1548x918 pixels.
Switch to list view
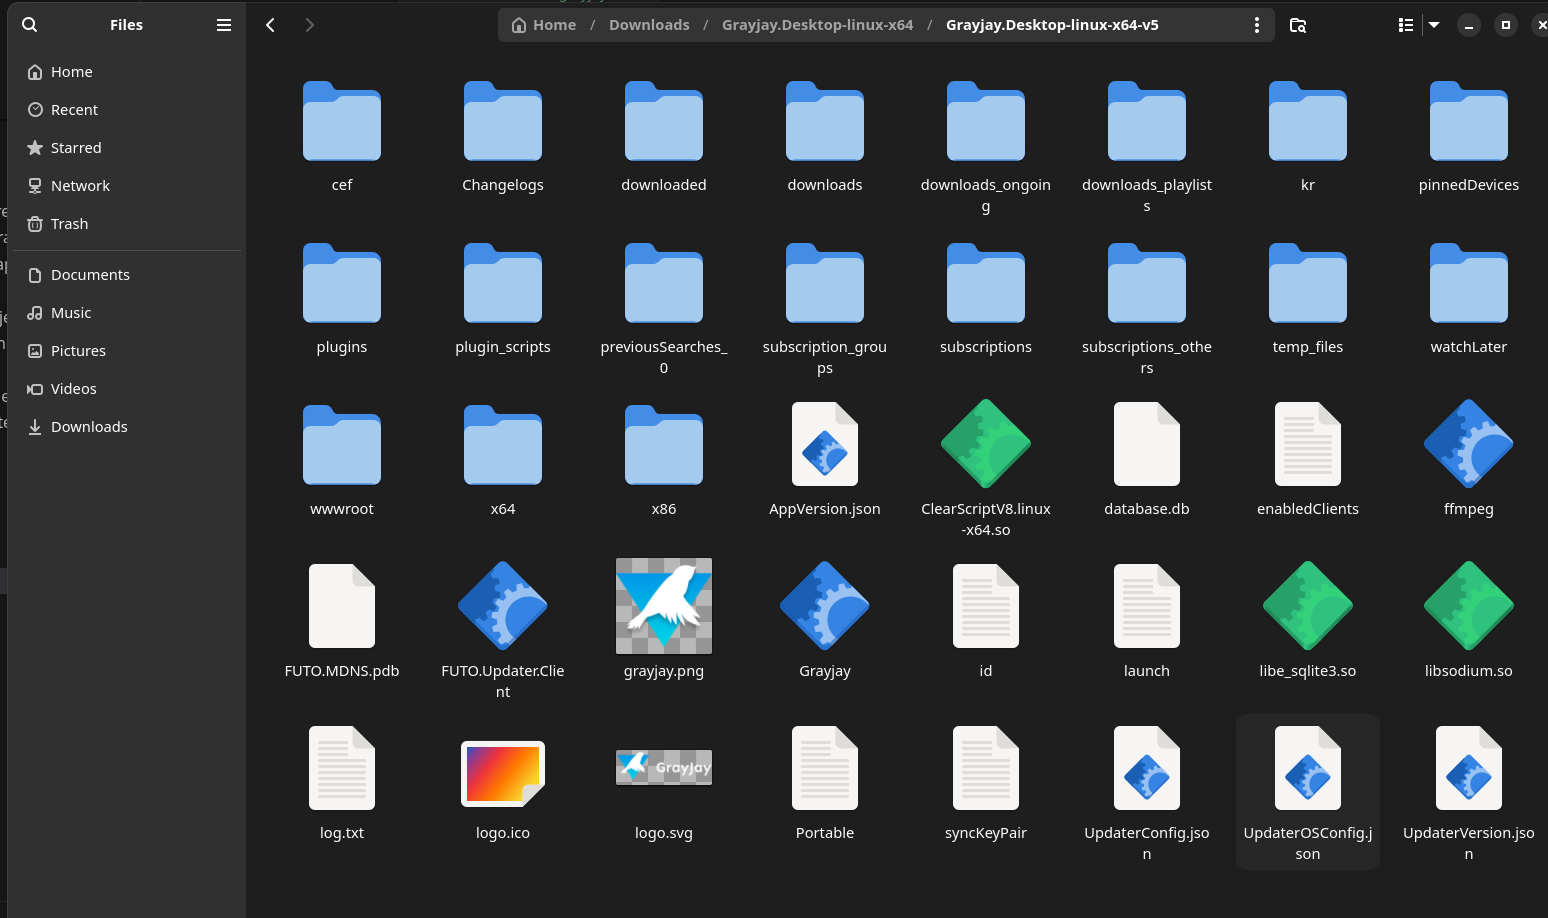pos(1406,25)
